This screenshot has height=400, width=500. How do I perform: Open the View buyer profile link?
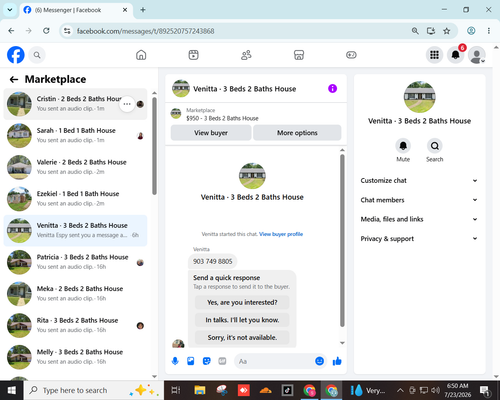pyautogui.click(x=281, y=234)
